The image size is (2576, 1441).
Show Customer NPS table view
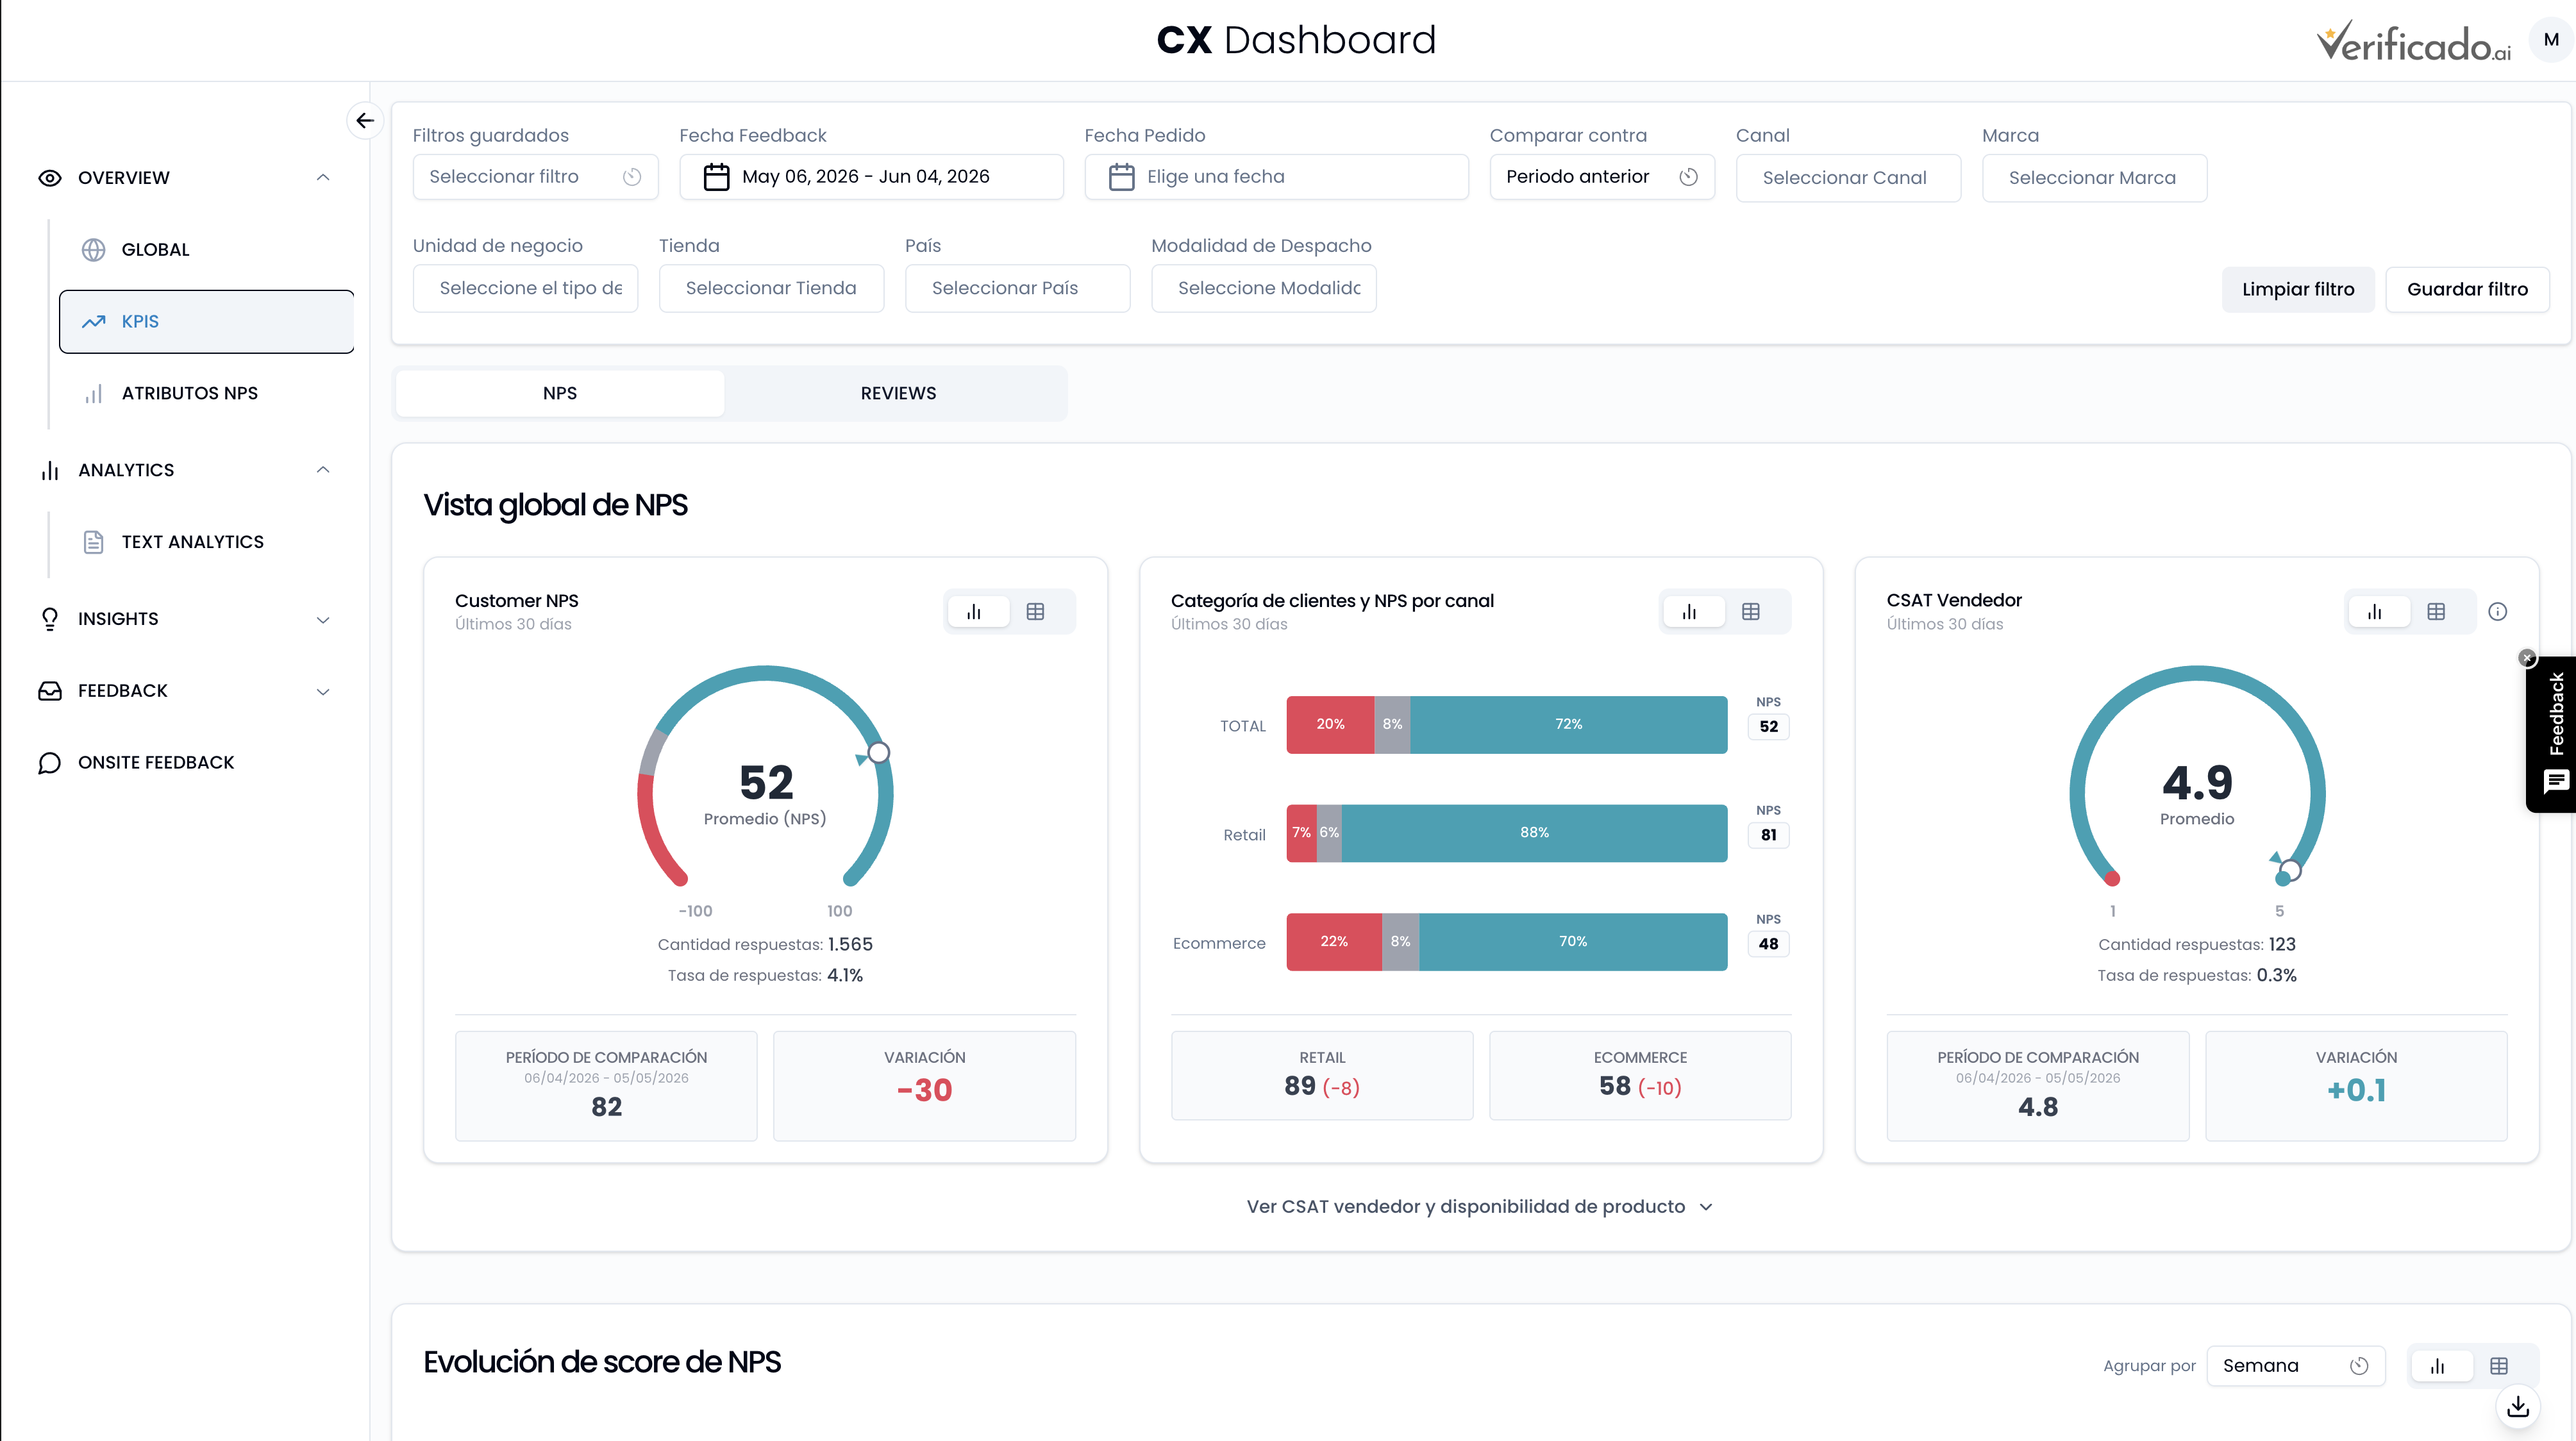tap(1035, 612)
